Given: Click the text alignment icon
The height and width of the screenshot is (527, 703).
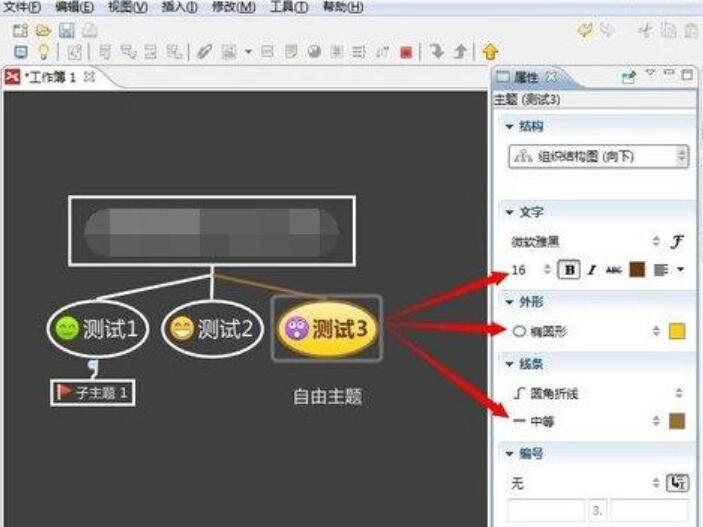Looking at the screenshot, I should click(x=661, y=270).
